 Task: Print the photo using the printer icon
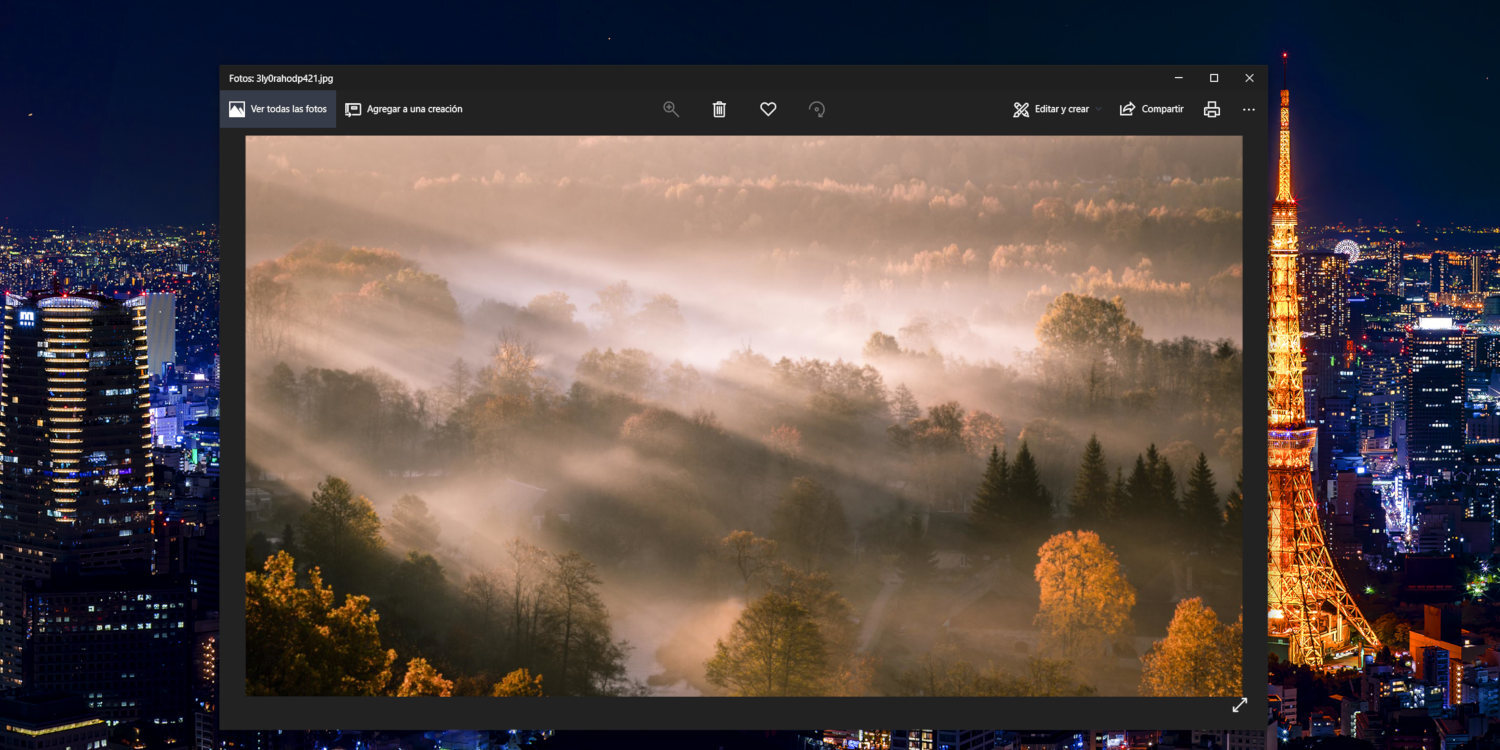[x=1212, y=109]
